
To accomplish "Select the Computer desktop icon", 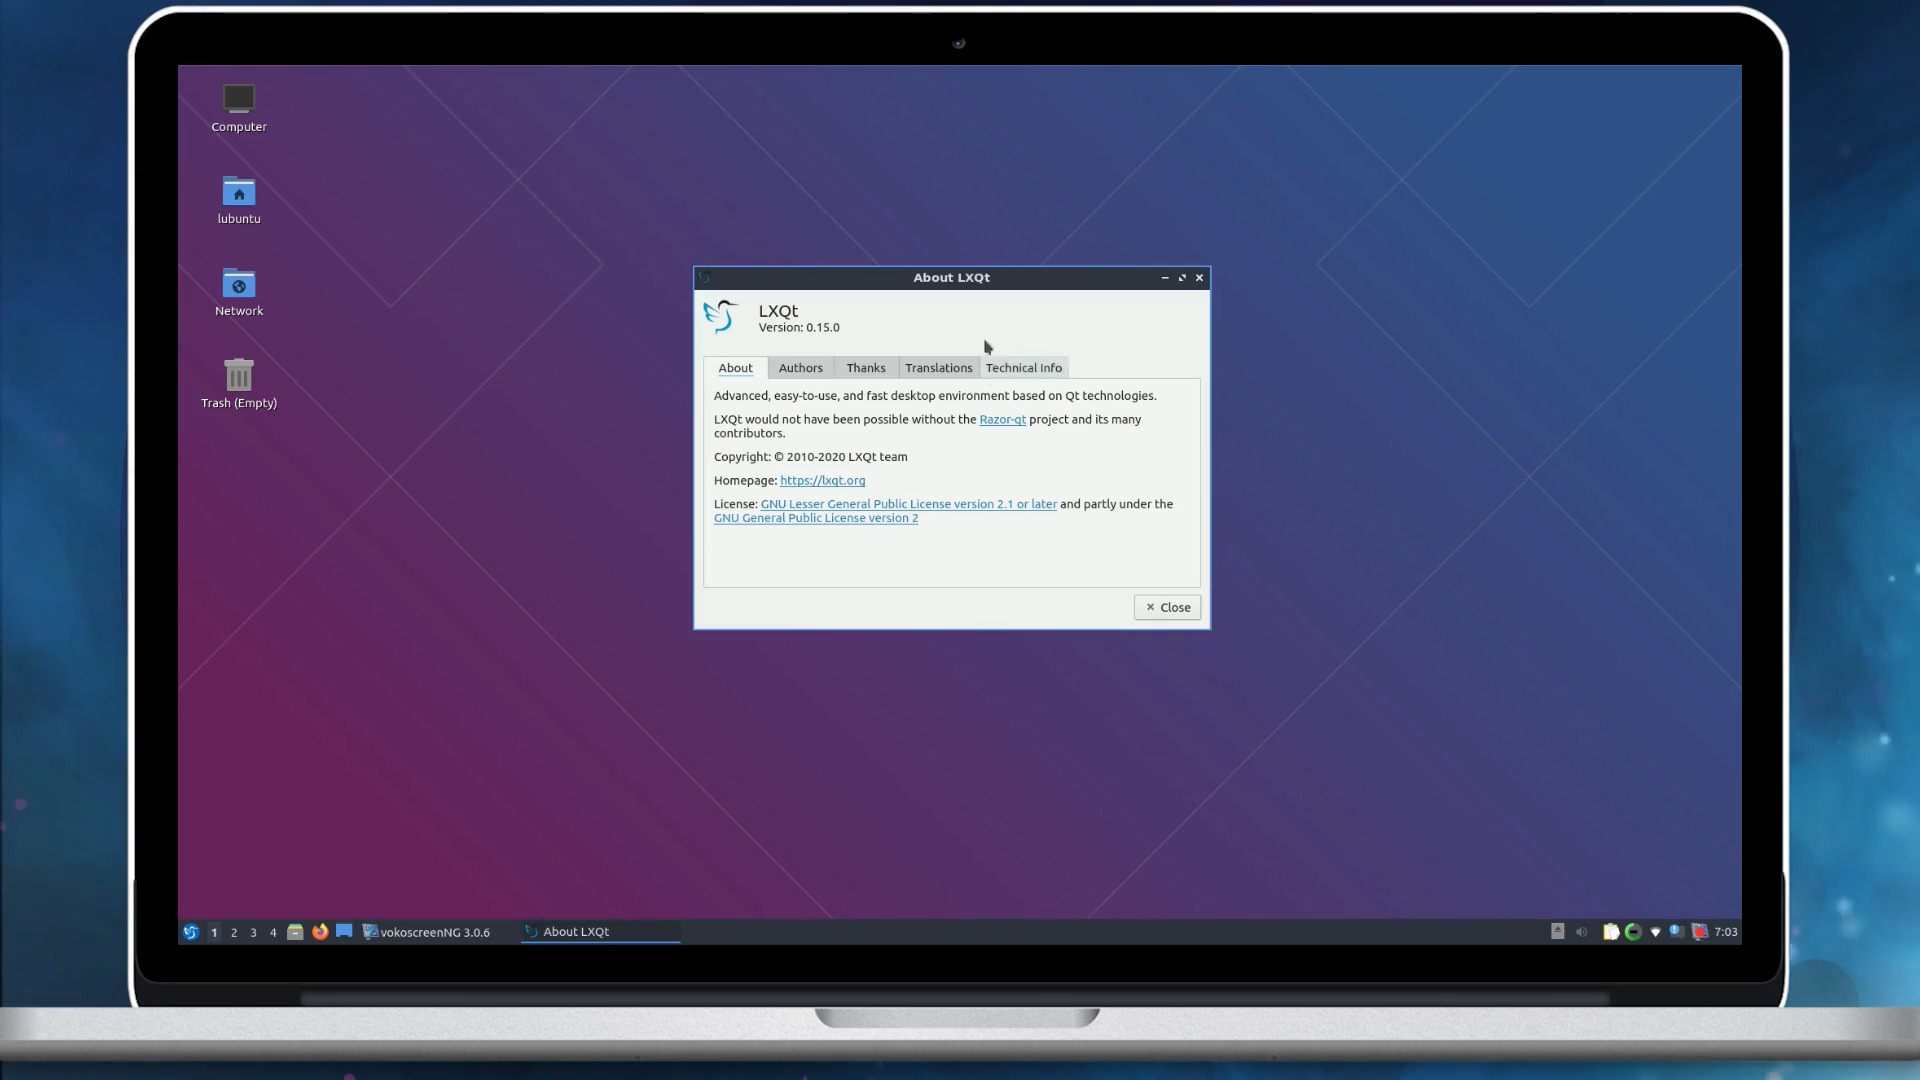I will point(238,100).
